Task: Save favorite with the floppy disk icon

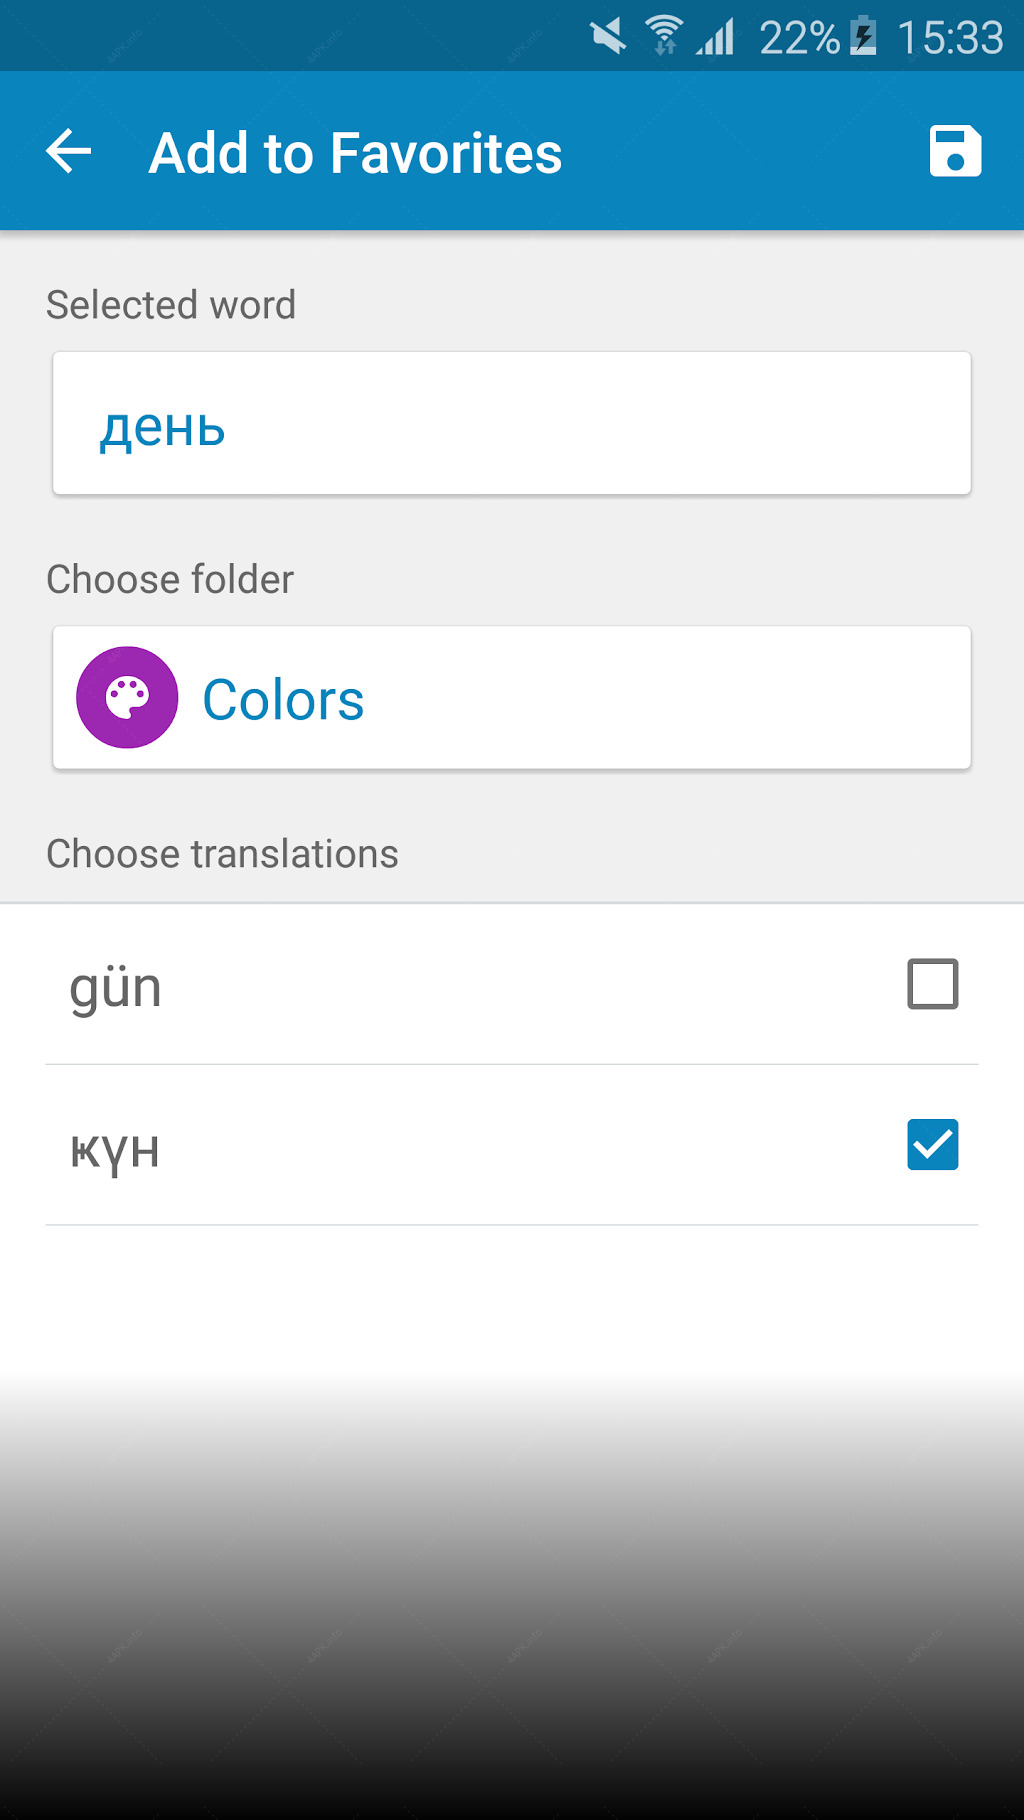Action: (x=955, y=152)
